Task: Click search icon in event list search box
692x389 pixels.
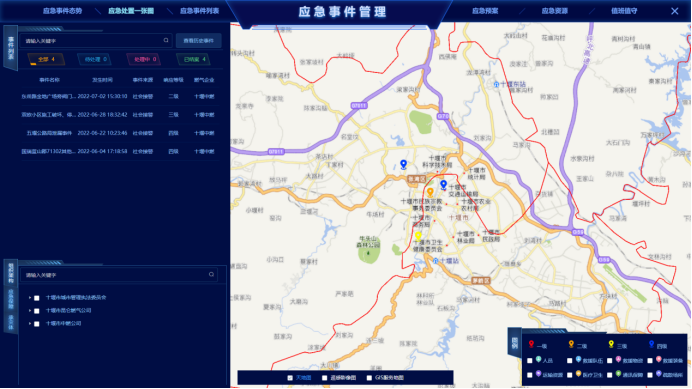Action: (166, 41)
